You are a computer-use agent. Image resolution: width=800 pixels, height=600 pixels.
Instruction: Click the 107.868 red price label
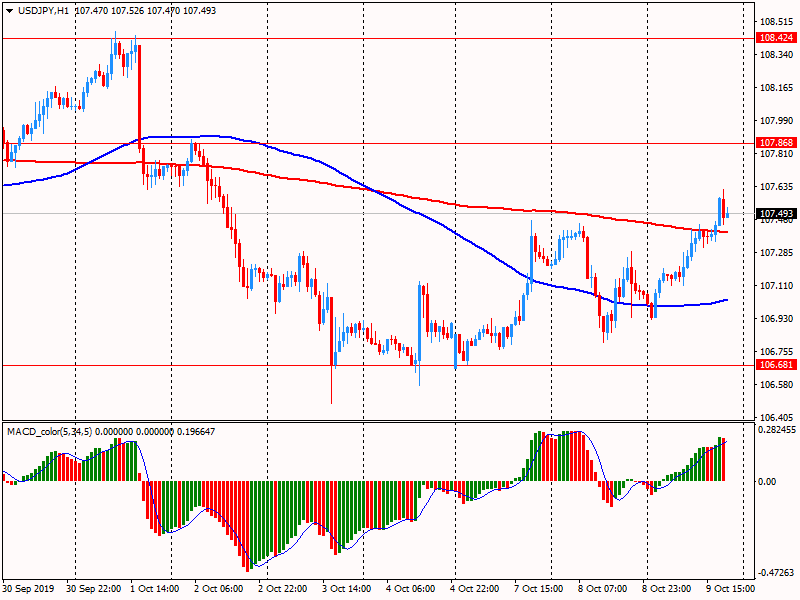click(777, 143)
